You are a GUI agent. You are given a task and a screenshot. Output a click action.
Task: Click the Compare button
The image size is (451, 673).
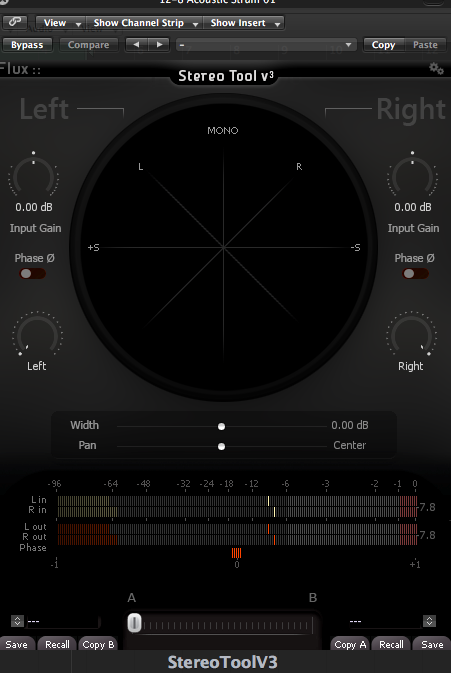88,45
